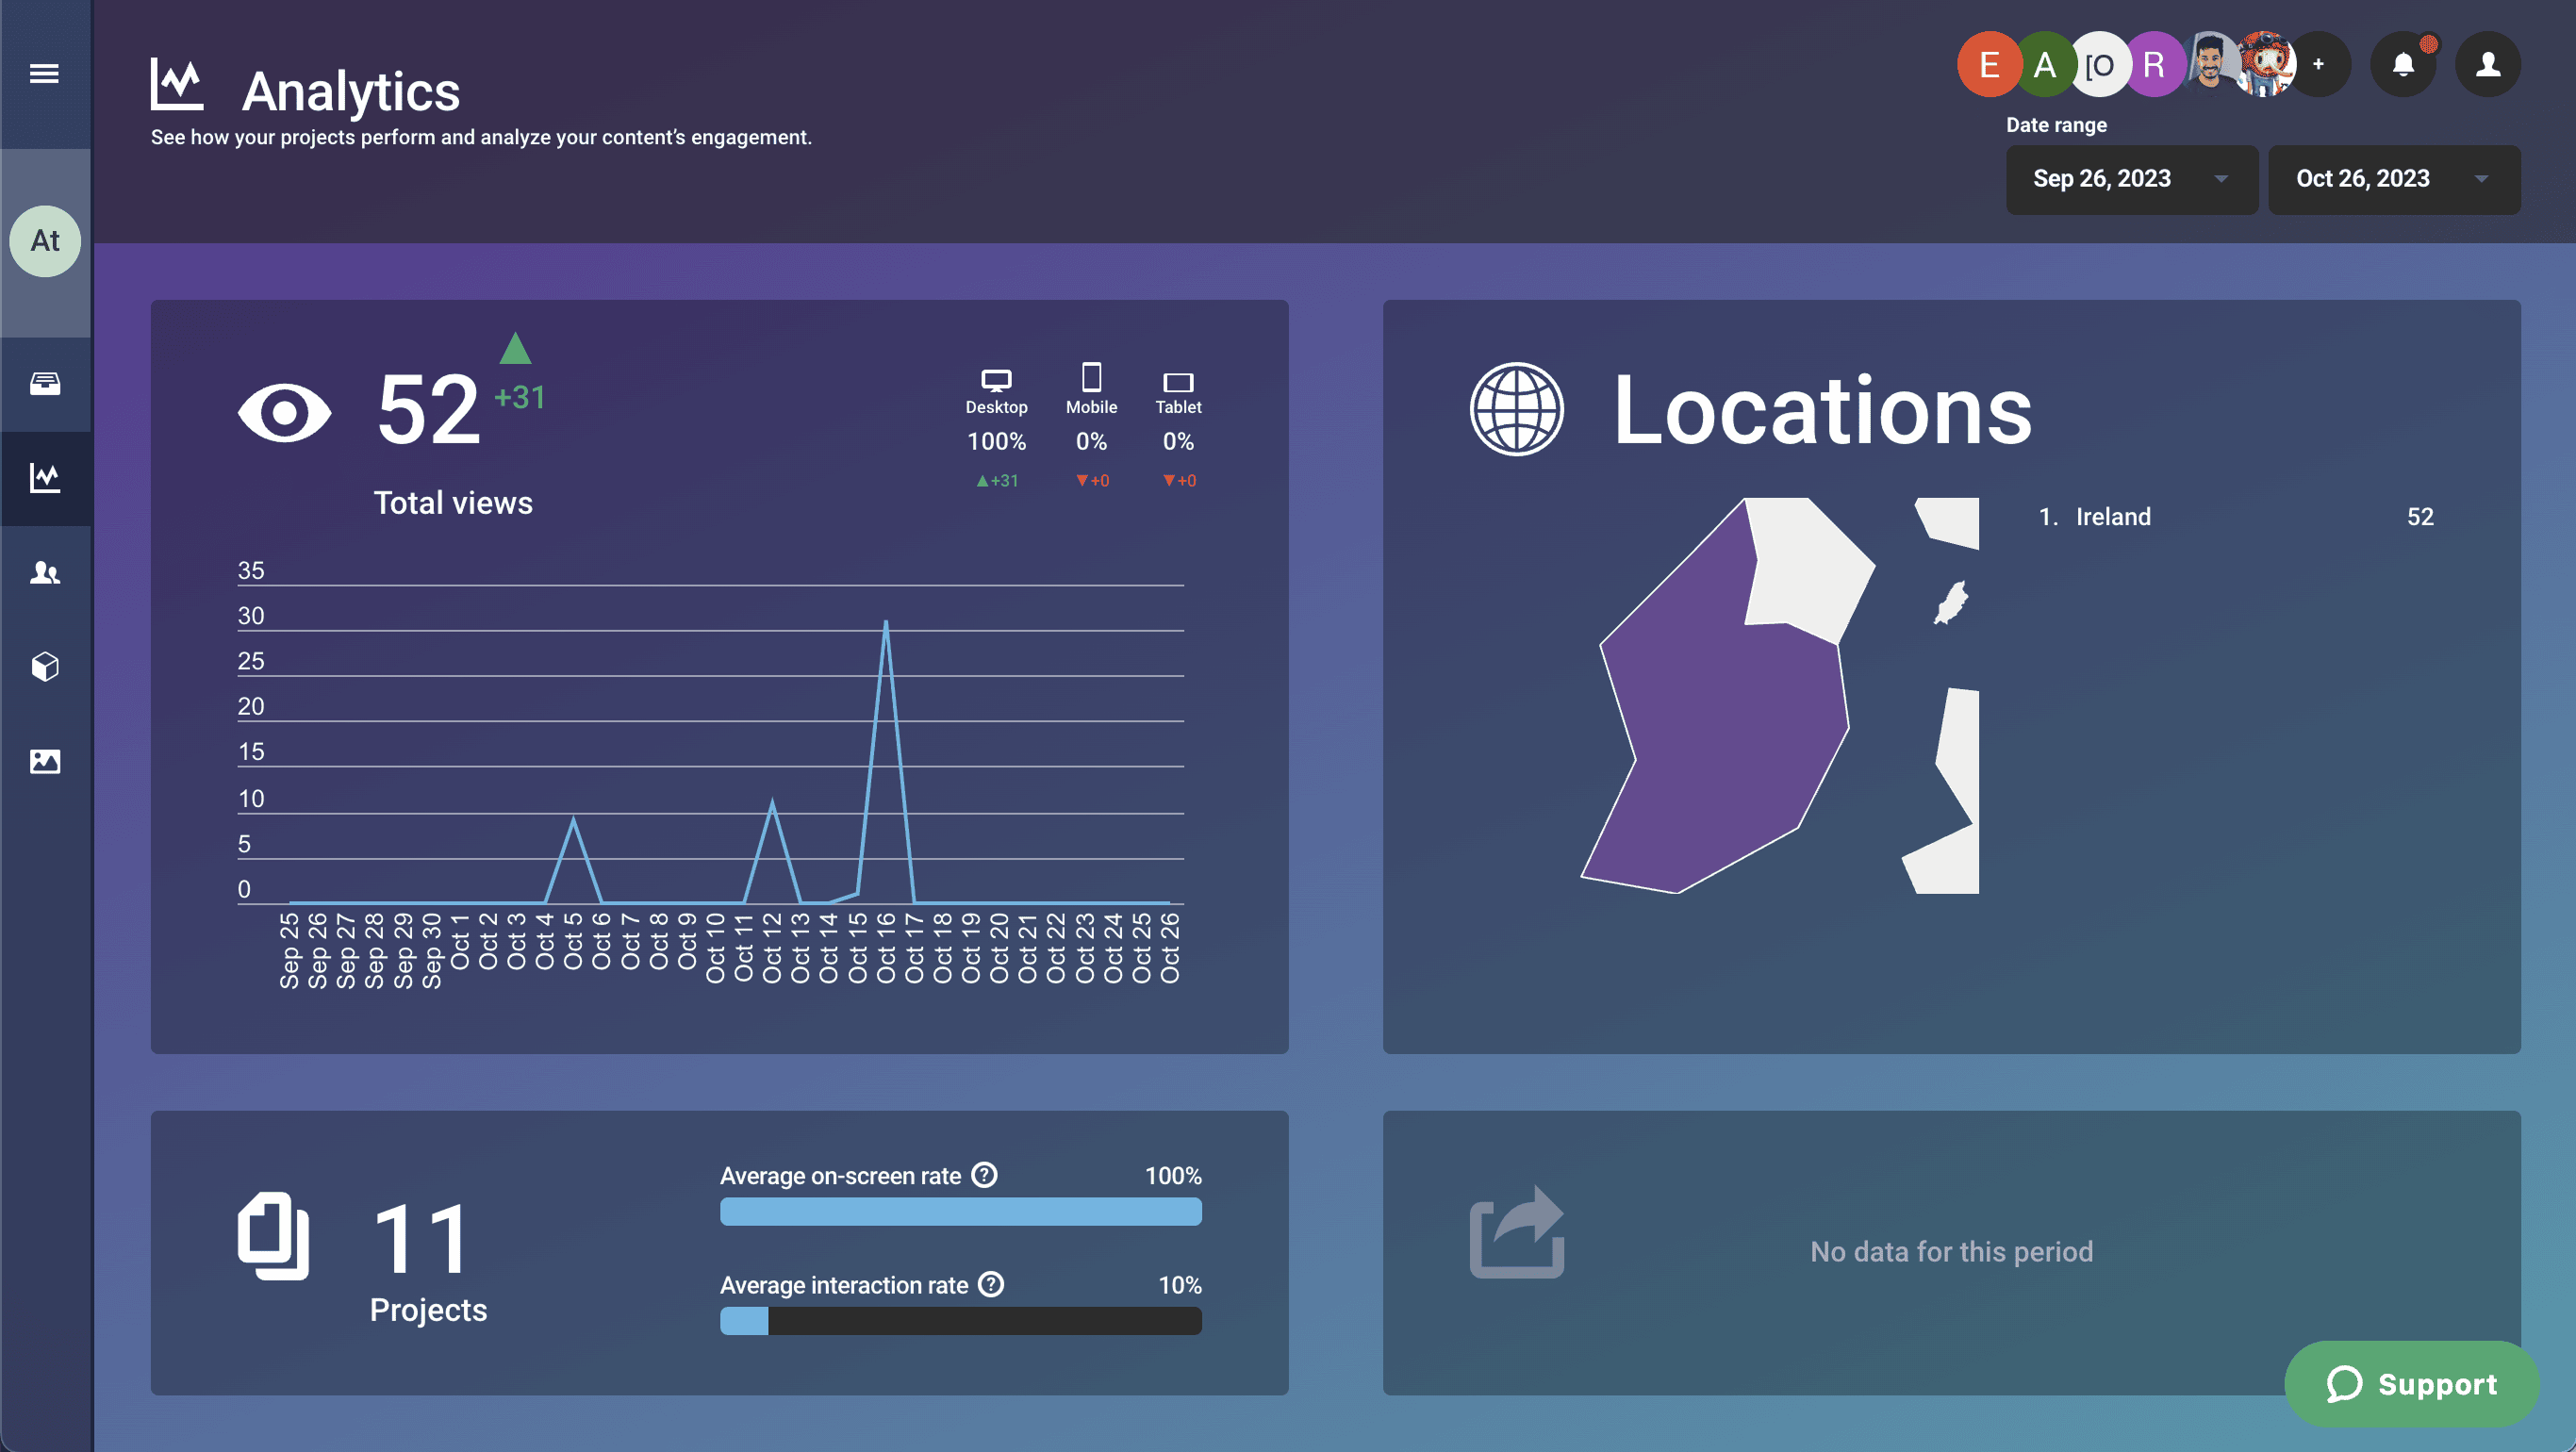Click the 'Total views' label
Viewport: 2576px width, 1452px height.
[453, 503]
